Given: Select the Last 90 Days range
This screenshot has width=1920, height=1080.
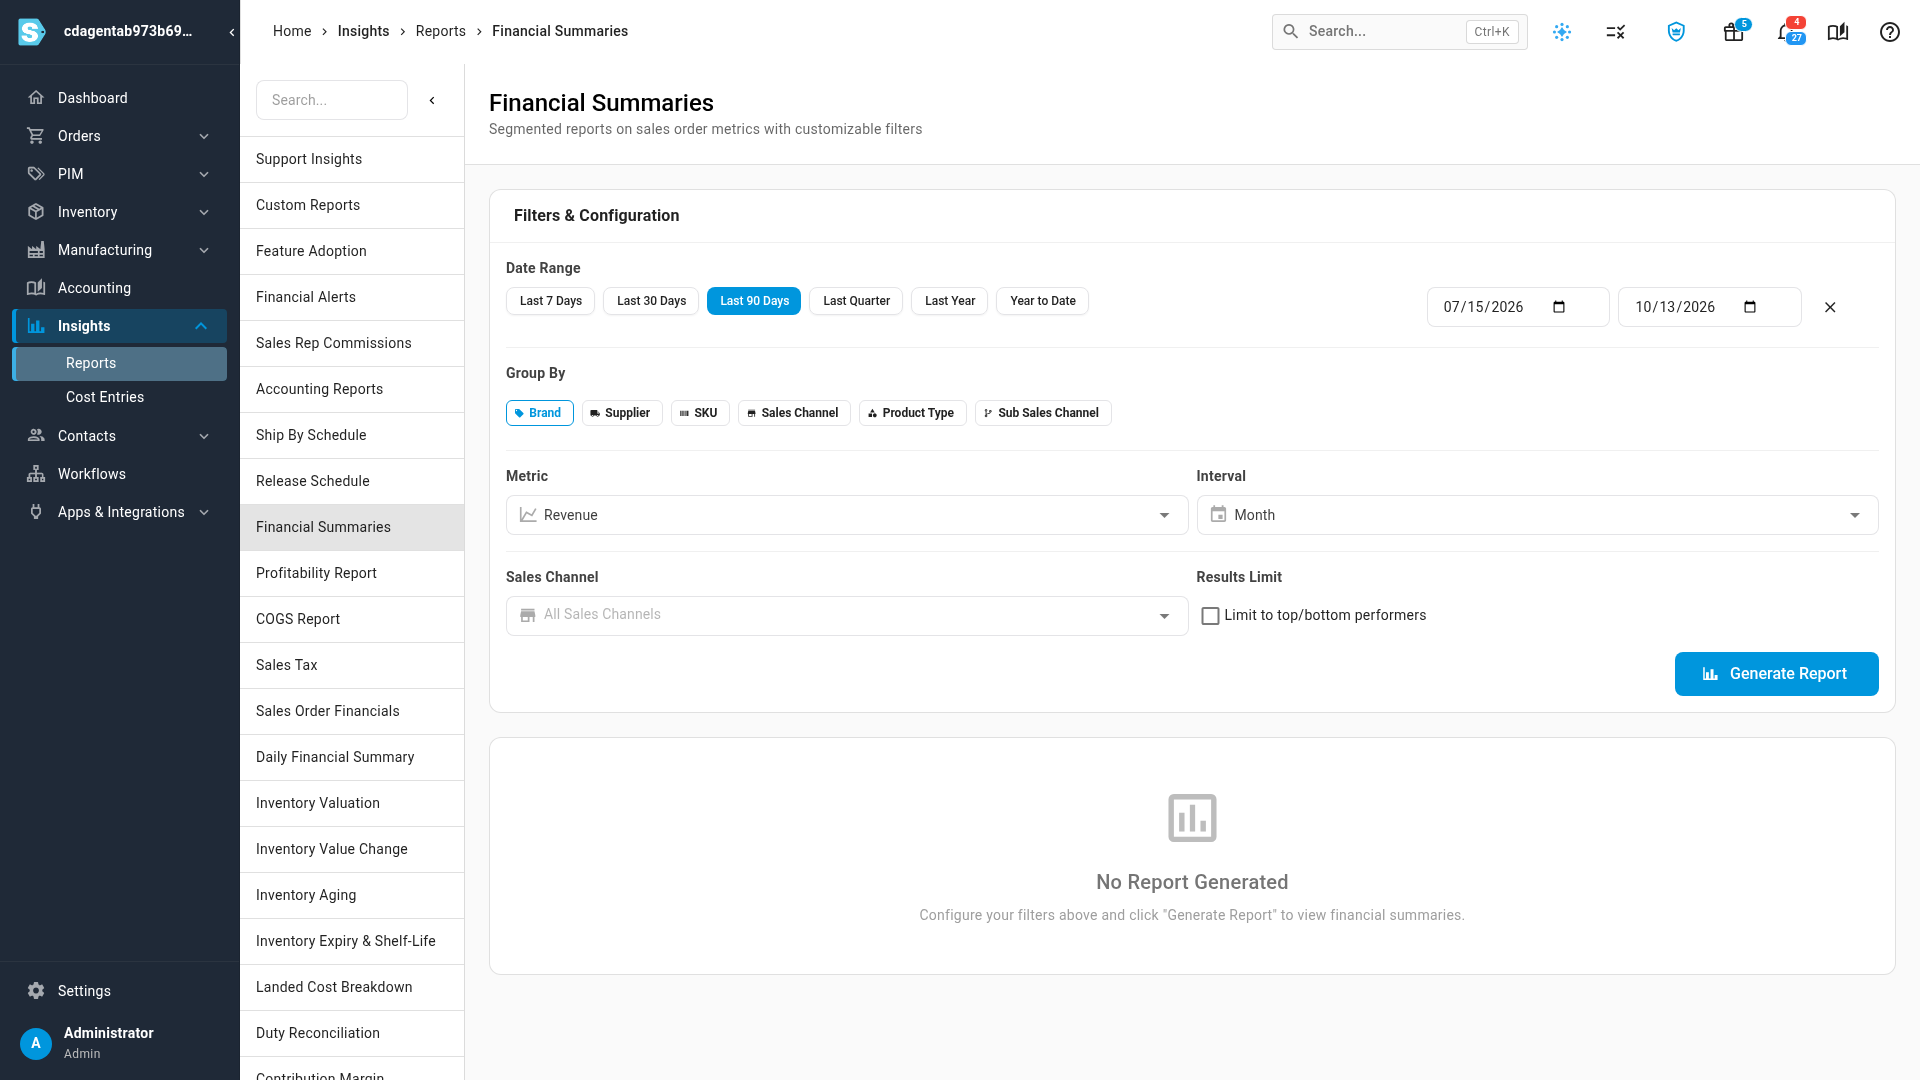Looking at the screenshot, I should click(754, 301).
